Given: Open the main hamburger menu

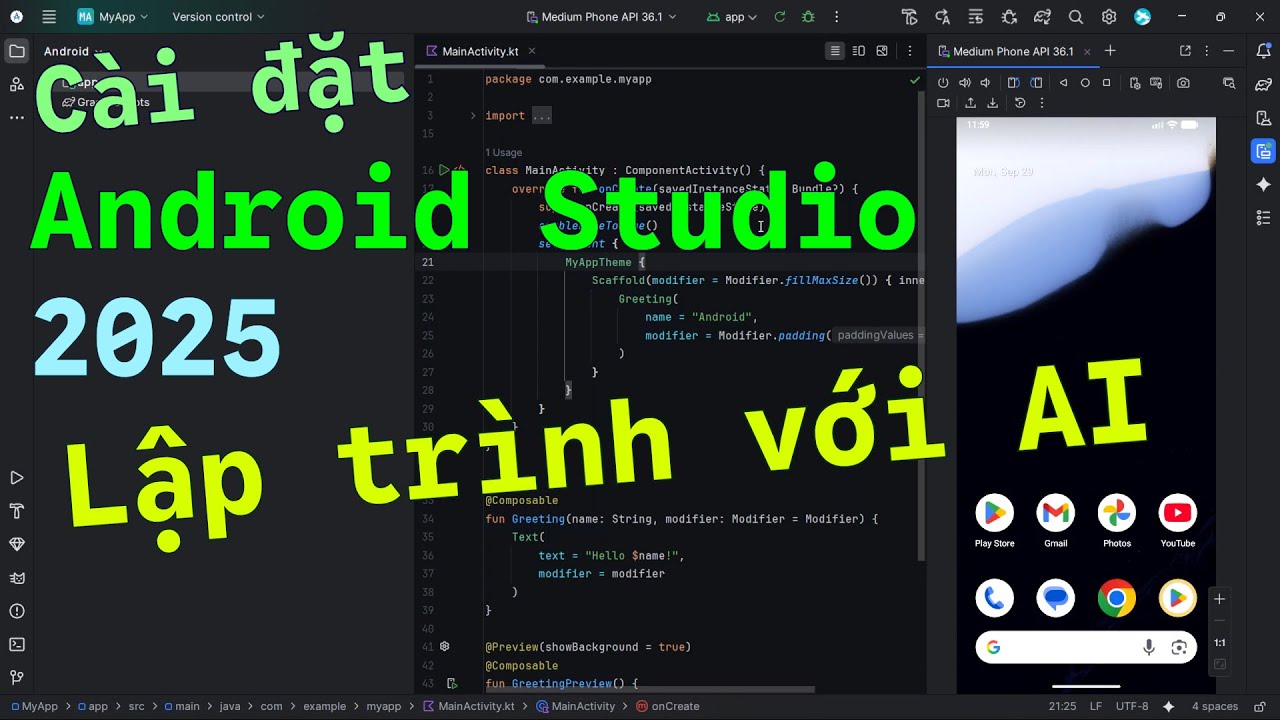Looking at the screenshot, I should click(49, 17).
